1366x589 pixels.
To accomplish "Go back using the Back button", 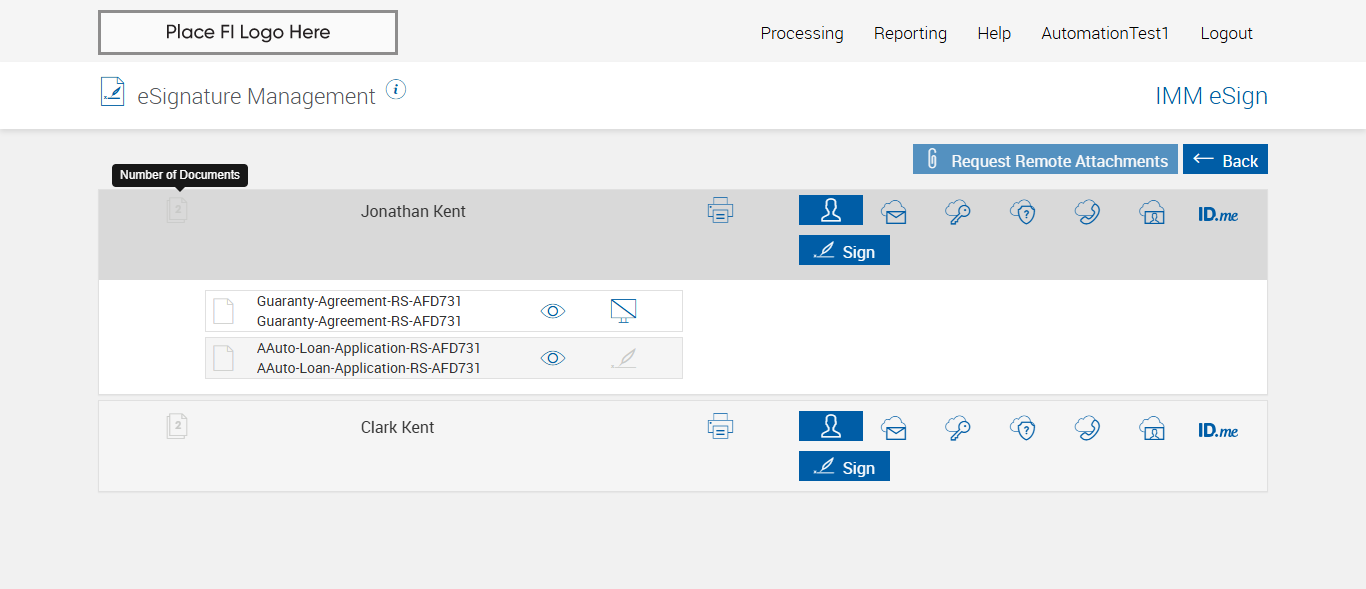I will coord(1225,160).
